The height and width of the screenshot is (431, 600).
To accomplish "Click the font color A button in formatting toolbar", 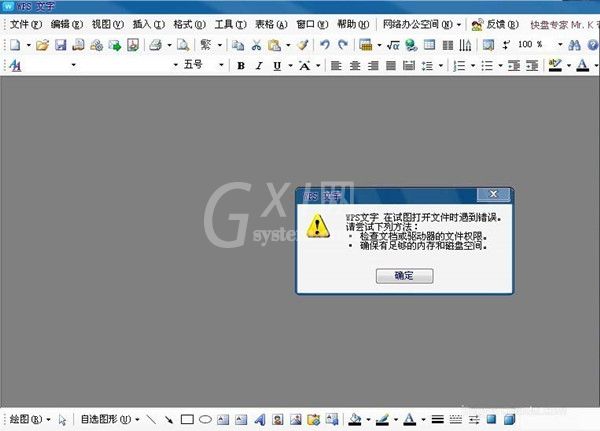I will [582, 66].
